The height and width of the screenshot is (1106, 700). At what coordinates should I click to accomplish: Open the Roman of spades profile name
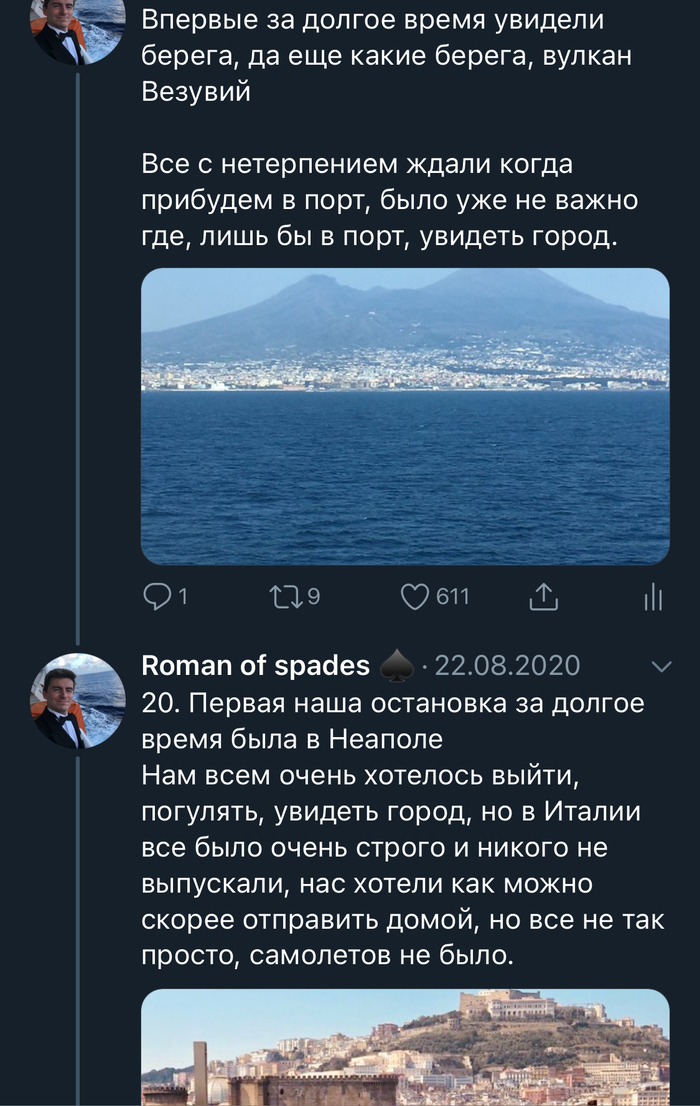click(255, 666)
